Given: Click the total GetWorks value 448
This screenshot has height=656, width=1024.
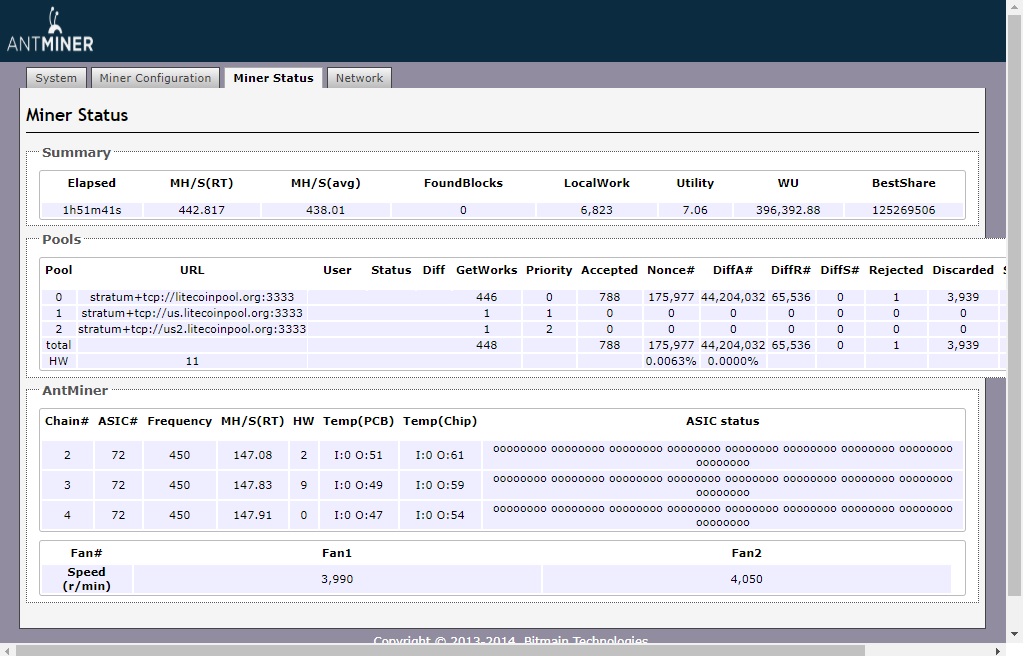Looking at the screenshot, I should click(487, 345).
